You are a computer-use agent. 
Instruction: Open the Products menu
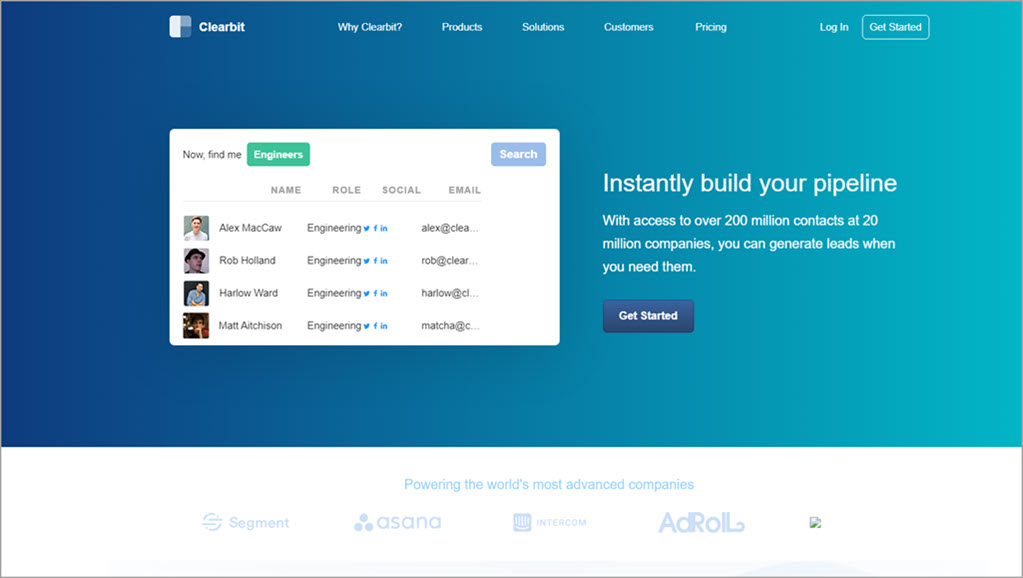coord(462,27)
